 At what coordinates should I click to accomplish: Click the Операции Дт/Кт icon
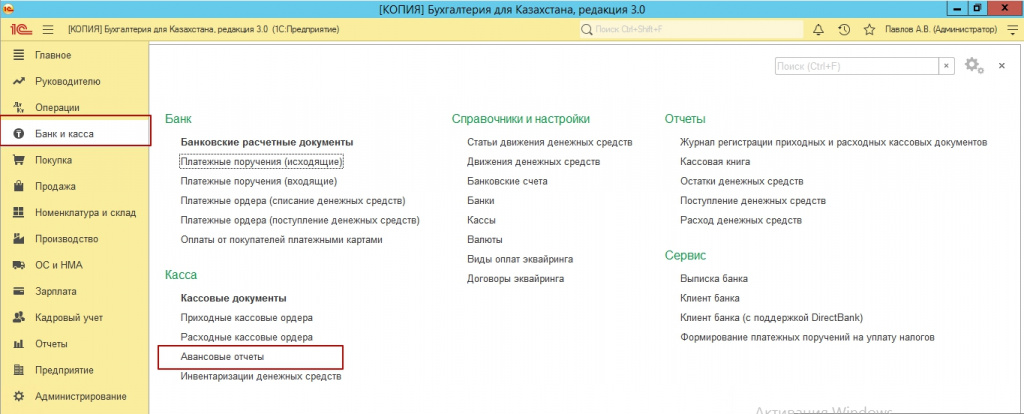coord(19,108)
